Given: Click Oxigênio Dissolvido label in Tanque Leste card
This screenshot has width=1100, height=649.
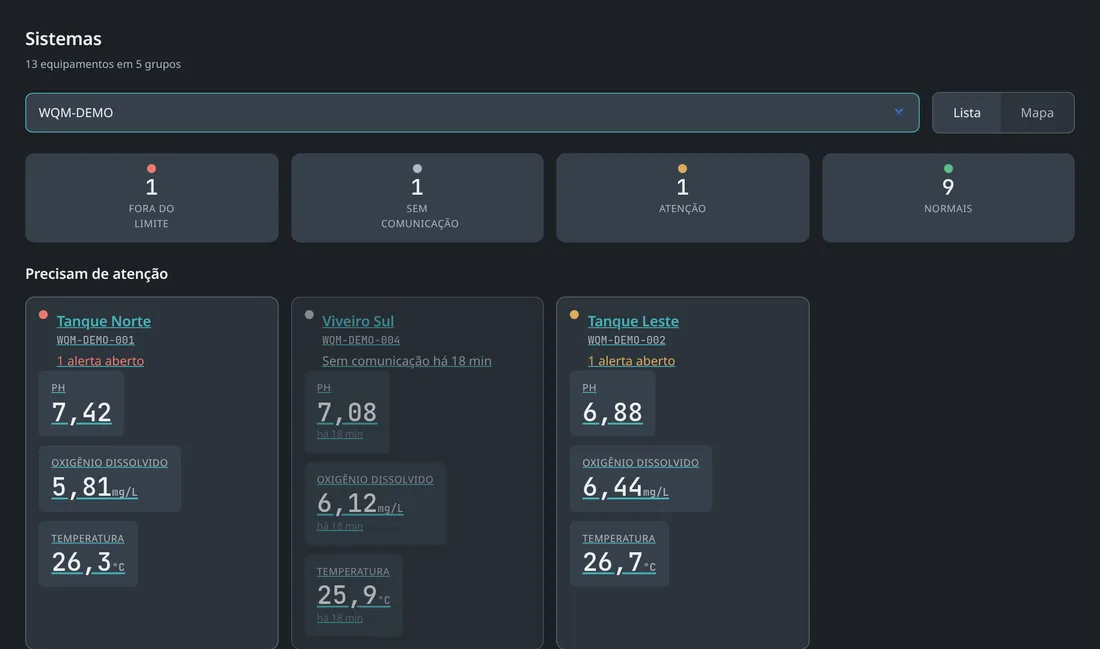Looking at the screenshot, I should click(640, 462).
